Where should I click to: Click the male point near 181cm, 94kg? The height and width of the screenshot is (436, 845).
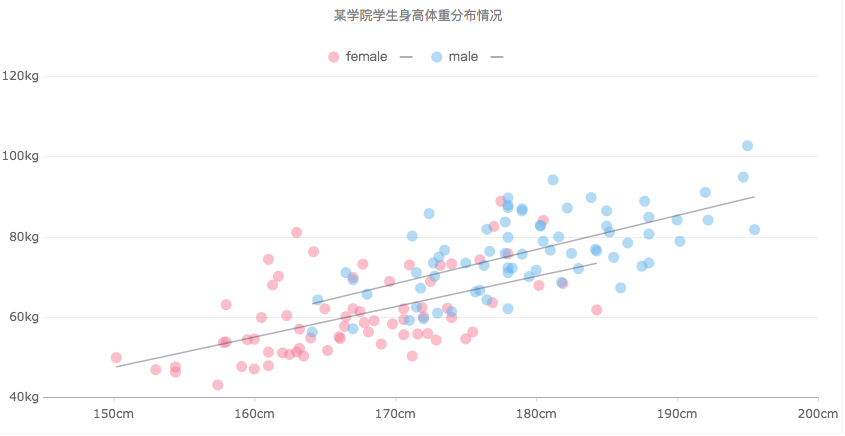point(553,180)
